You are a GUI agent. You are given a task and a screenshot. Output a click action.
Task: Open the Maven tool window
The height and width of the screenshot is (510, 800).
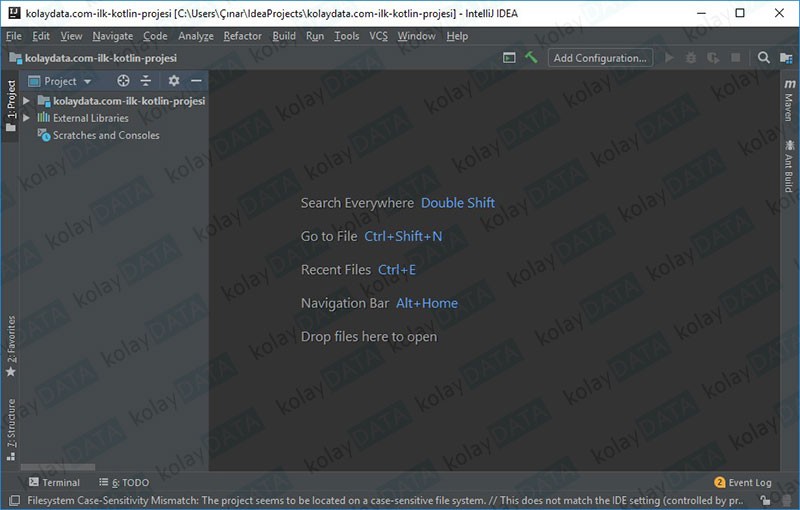[x=789, y=100]
